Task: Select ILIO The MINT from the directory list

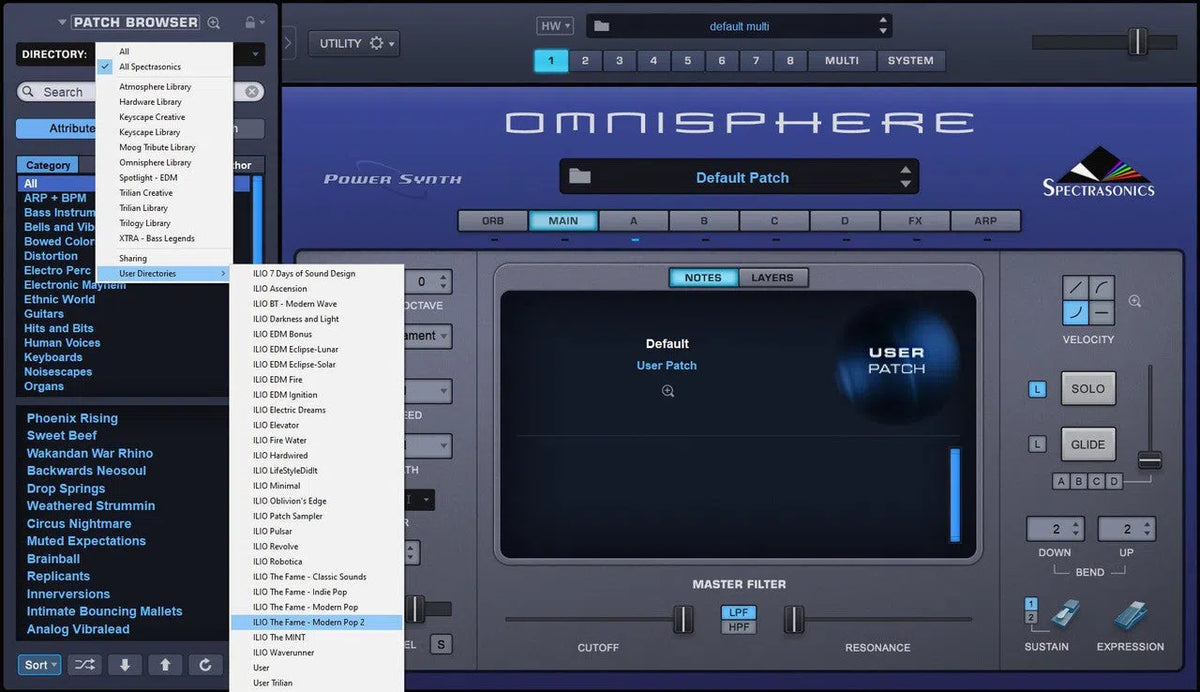Action: click(279, 637)
